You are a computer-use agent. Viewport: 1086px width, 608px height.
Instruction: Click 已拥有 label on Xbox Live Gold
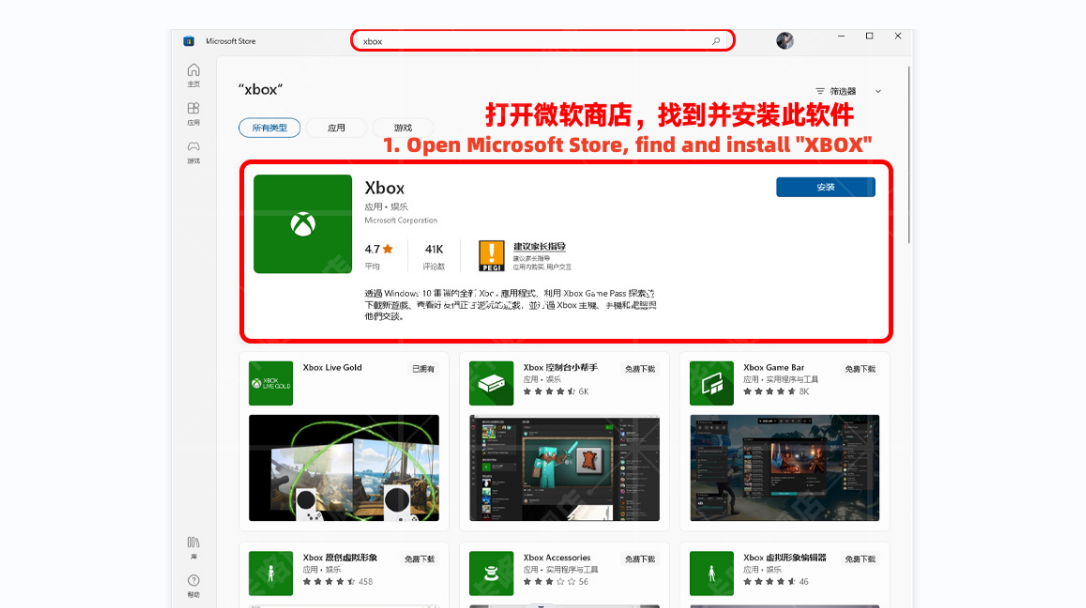(x=423, y=369)
